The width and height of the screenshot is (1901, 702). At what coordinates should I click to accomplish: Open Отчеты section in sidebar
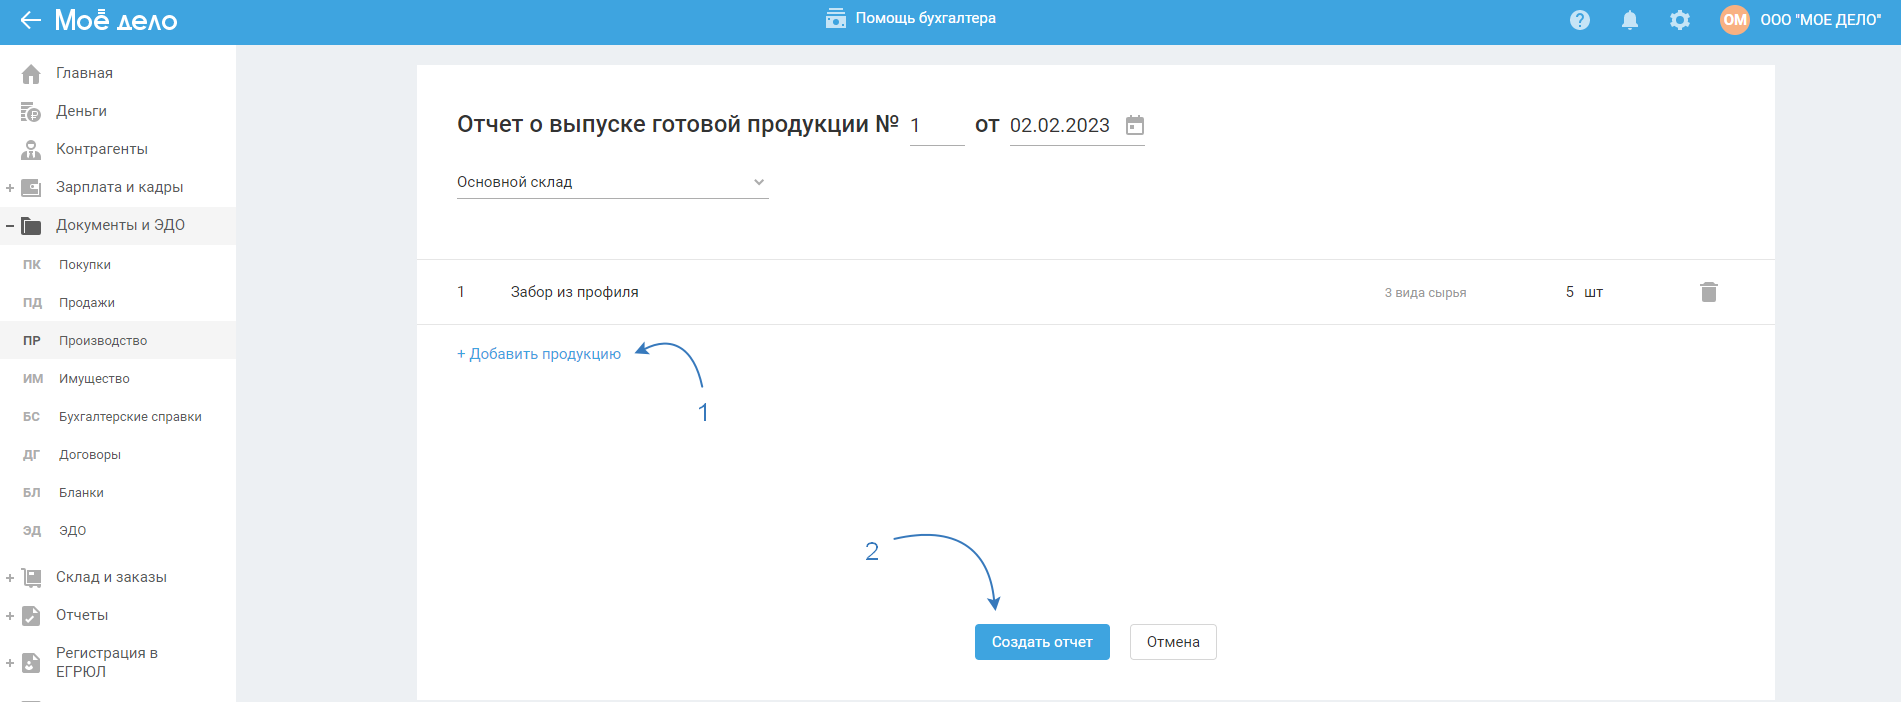(x=82, y=615)
